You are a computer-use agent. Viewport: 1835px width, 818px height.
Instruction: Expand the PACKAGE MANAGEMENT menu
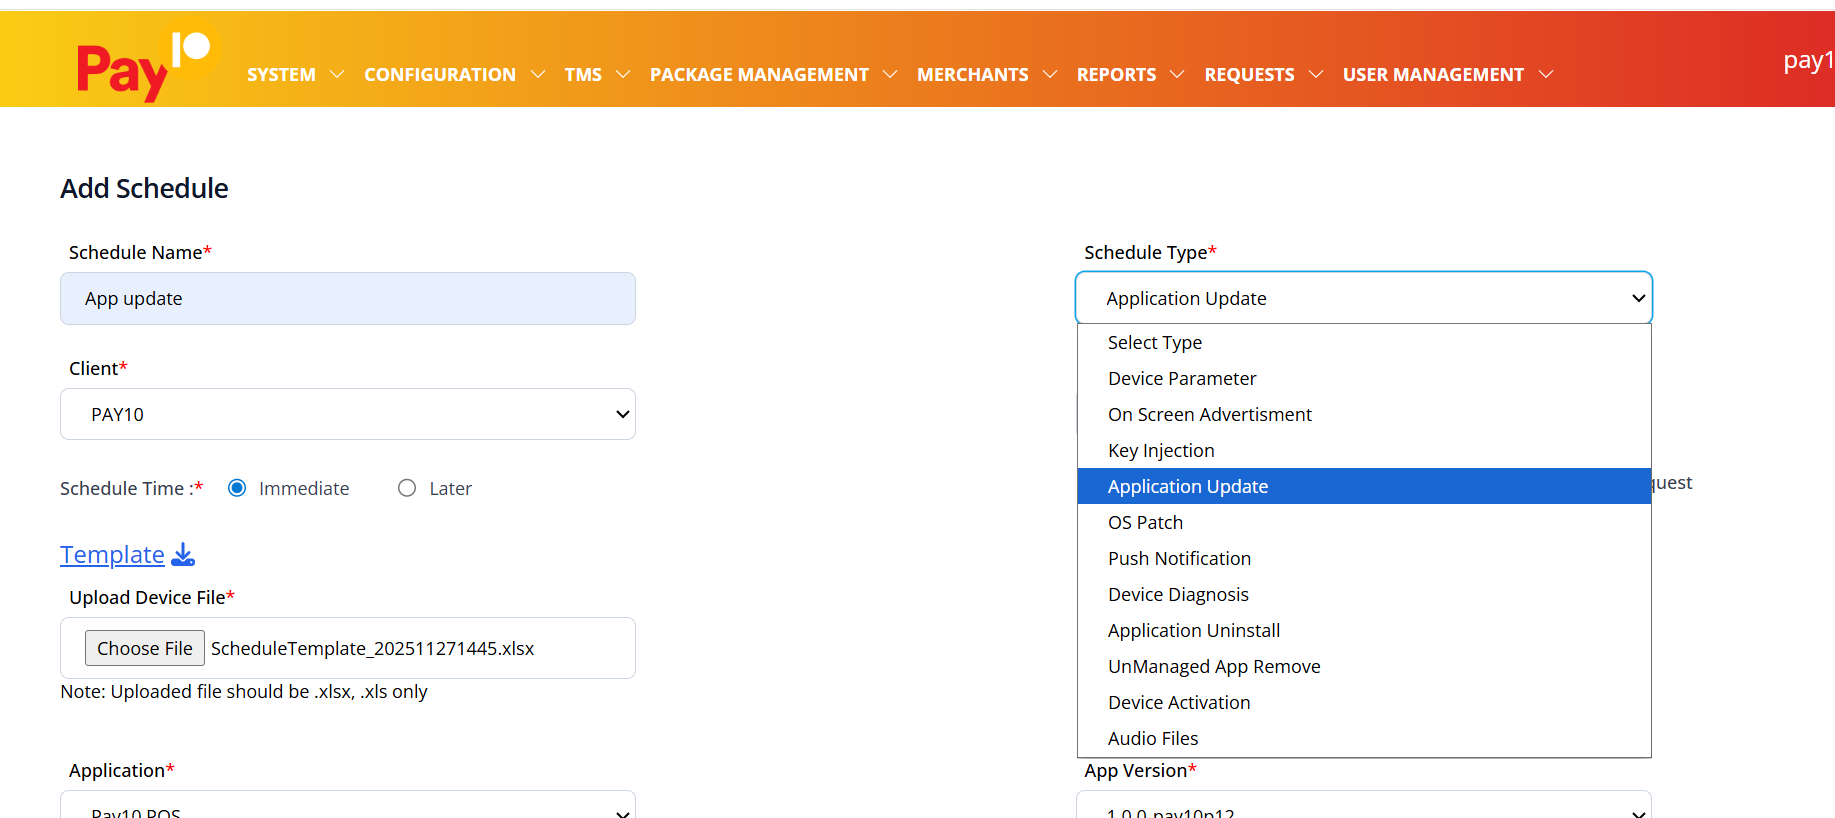point(772,75)
